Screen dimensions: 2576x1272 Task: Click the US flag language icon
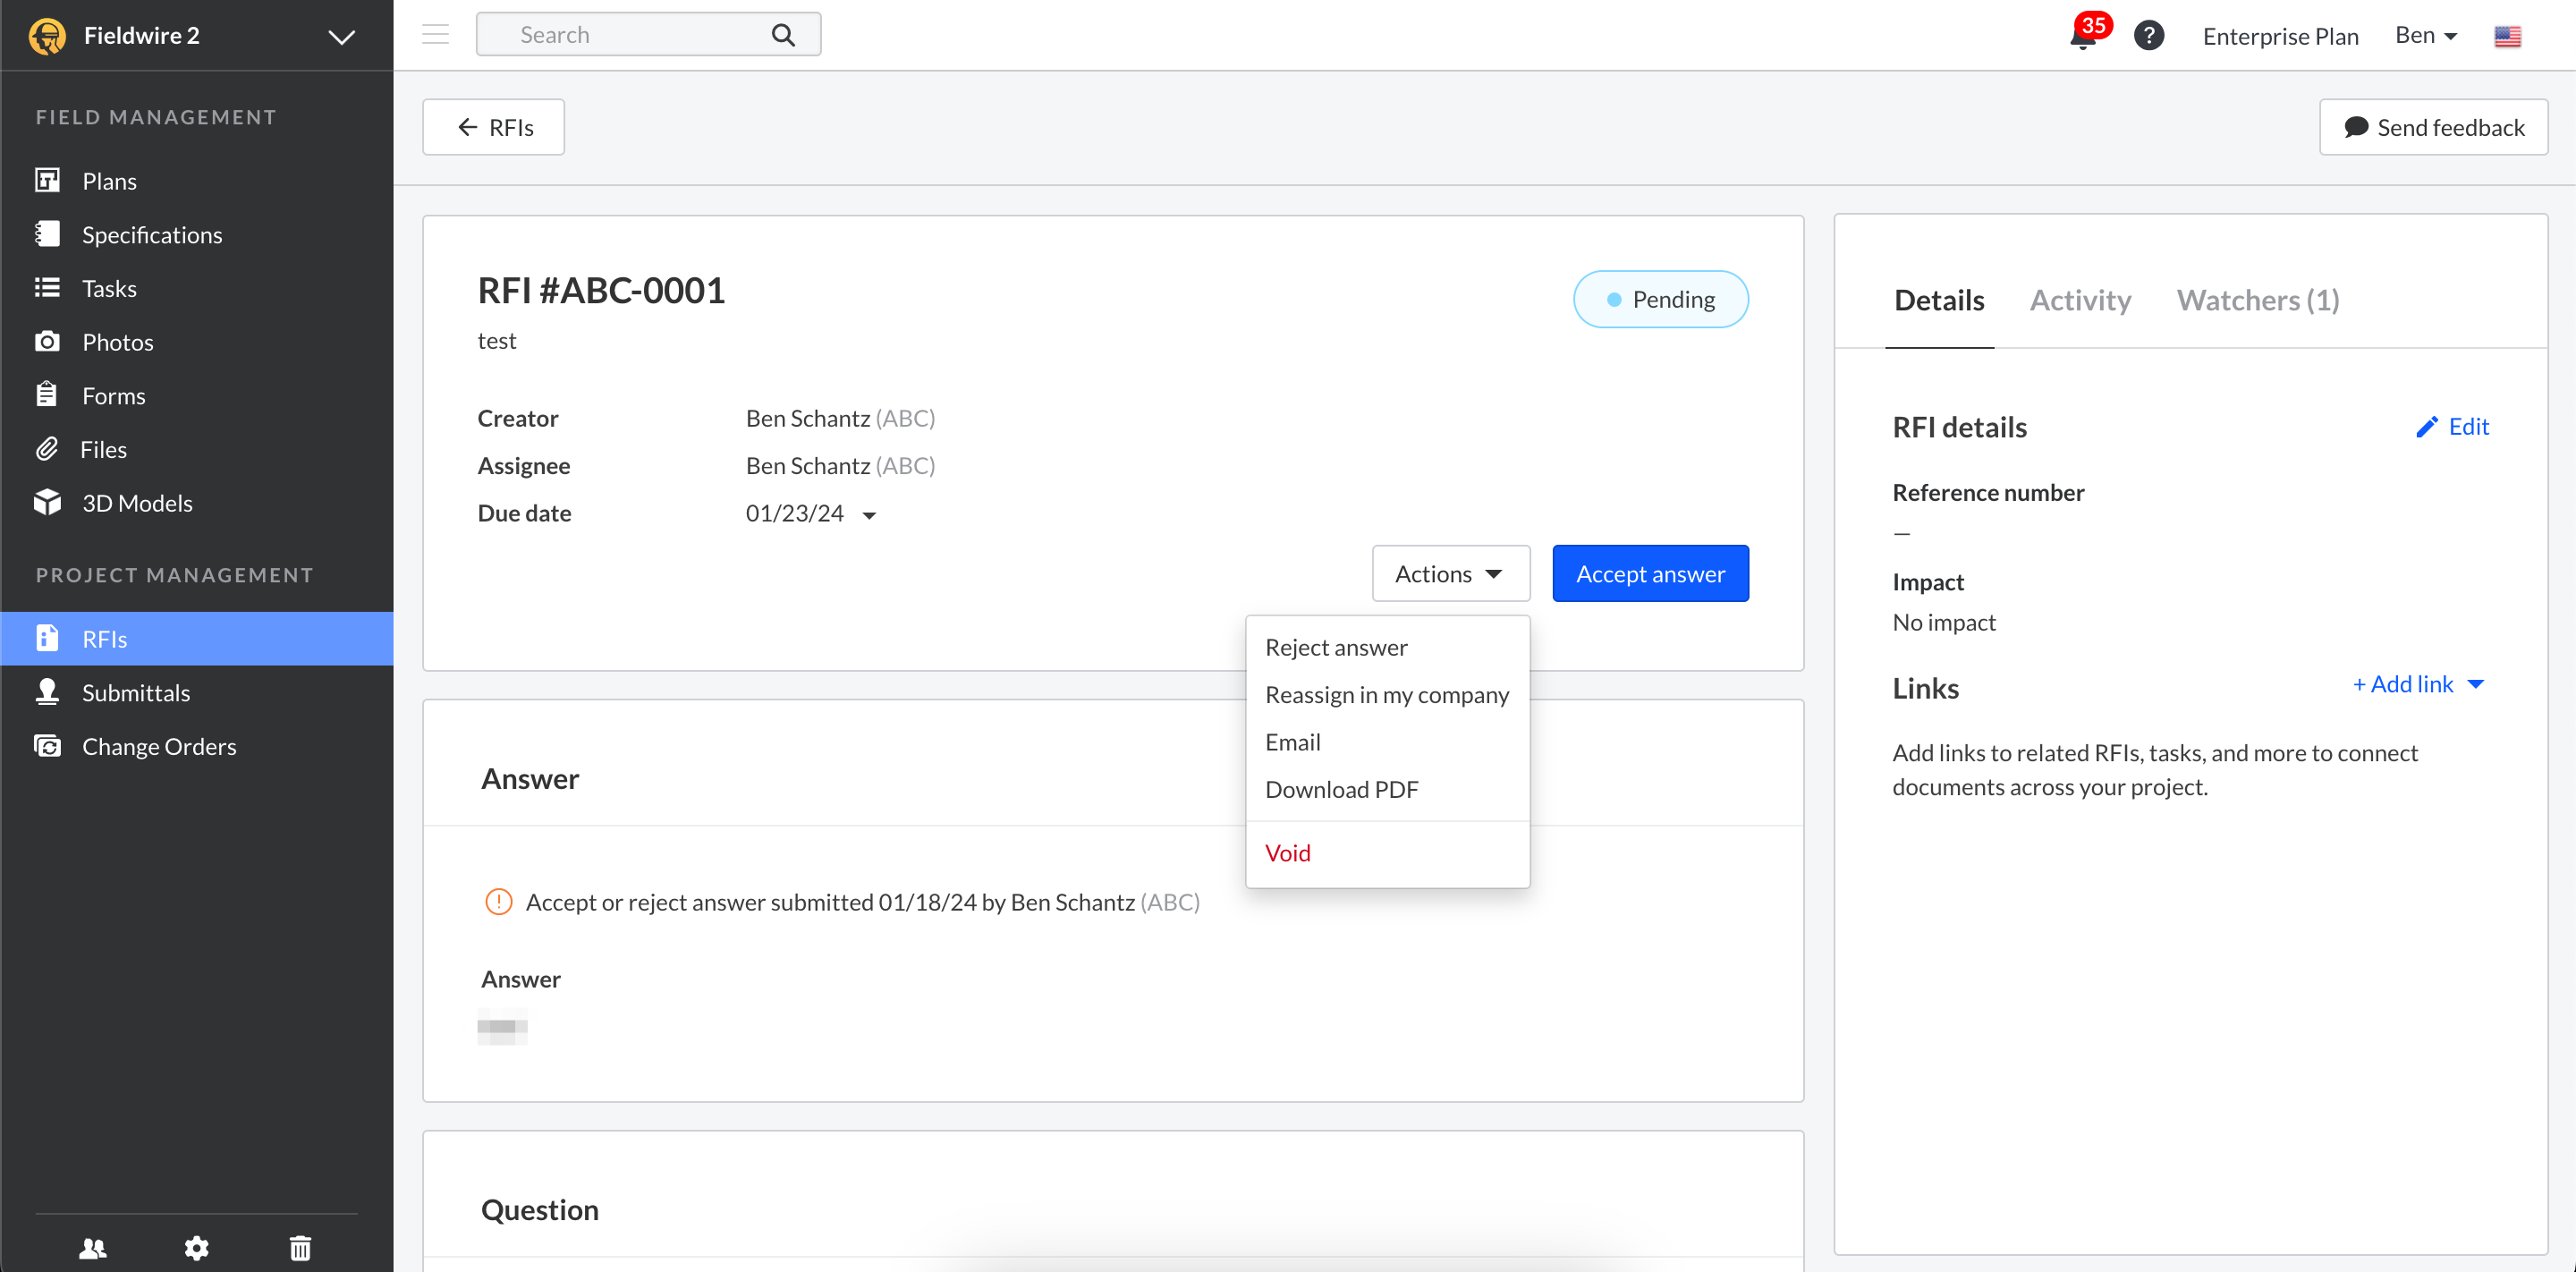2507,36
